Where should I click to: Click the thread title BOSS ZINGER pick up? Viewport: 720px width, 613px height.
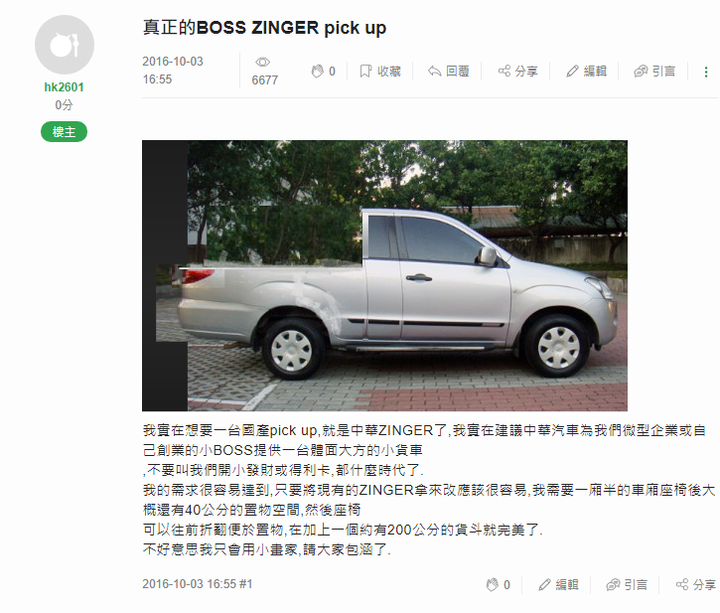pos(264,28)
